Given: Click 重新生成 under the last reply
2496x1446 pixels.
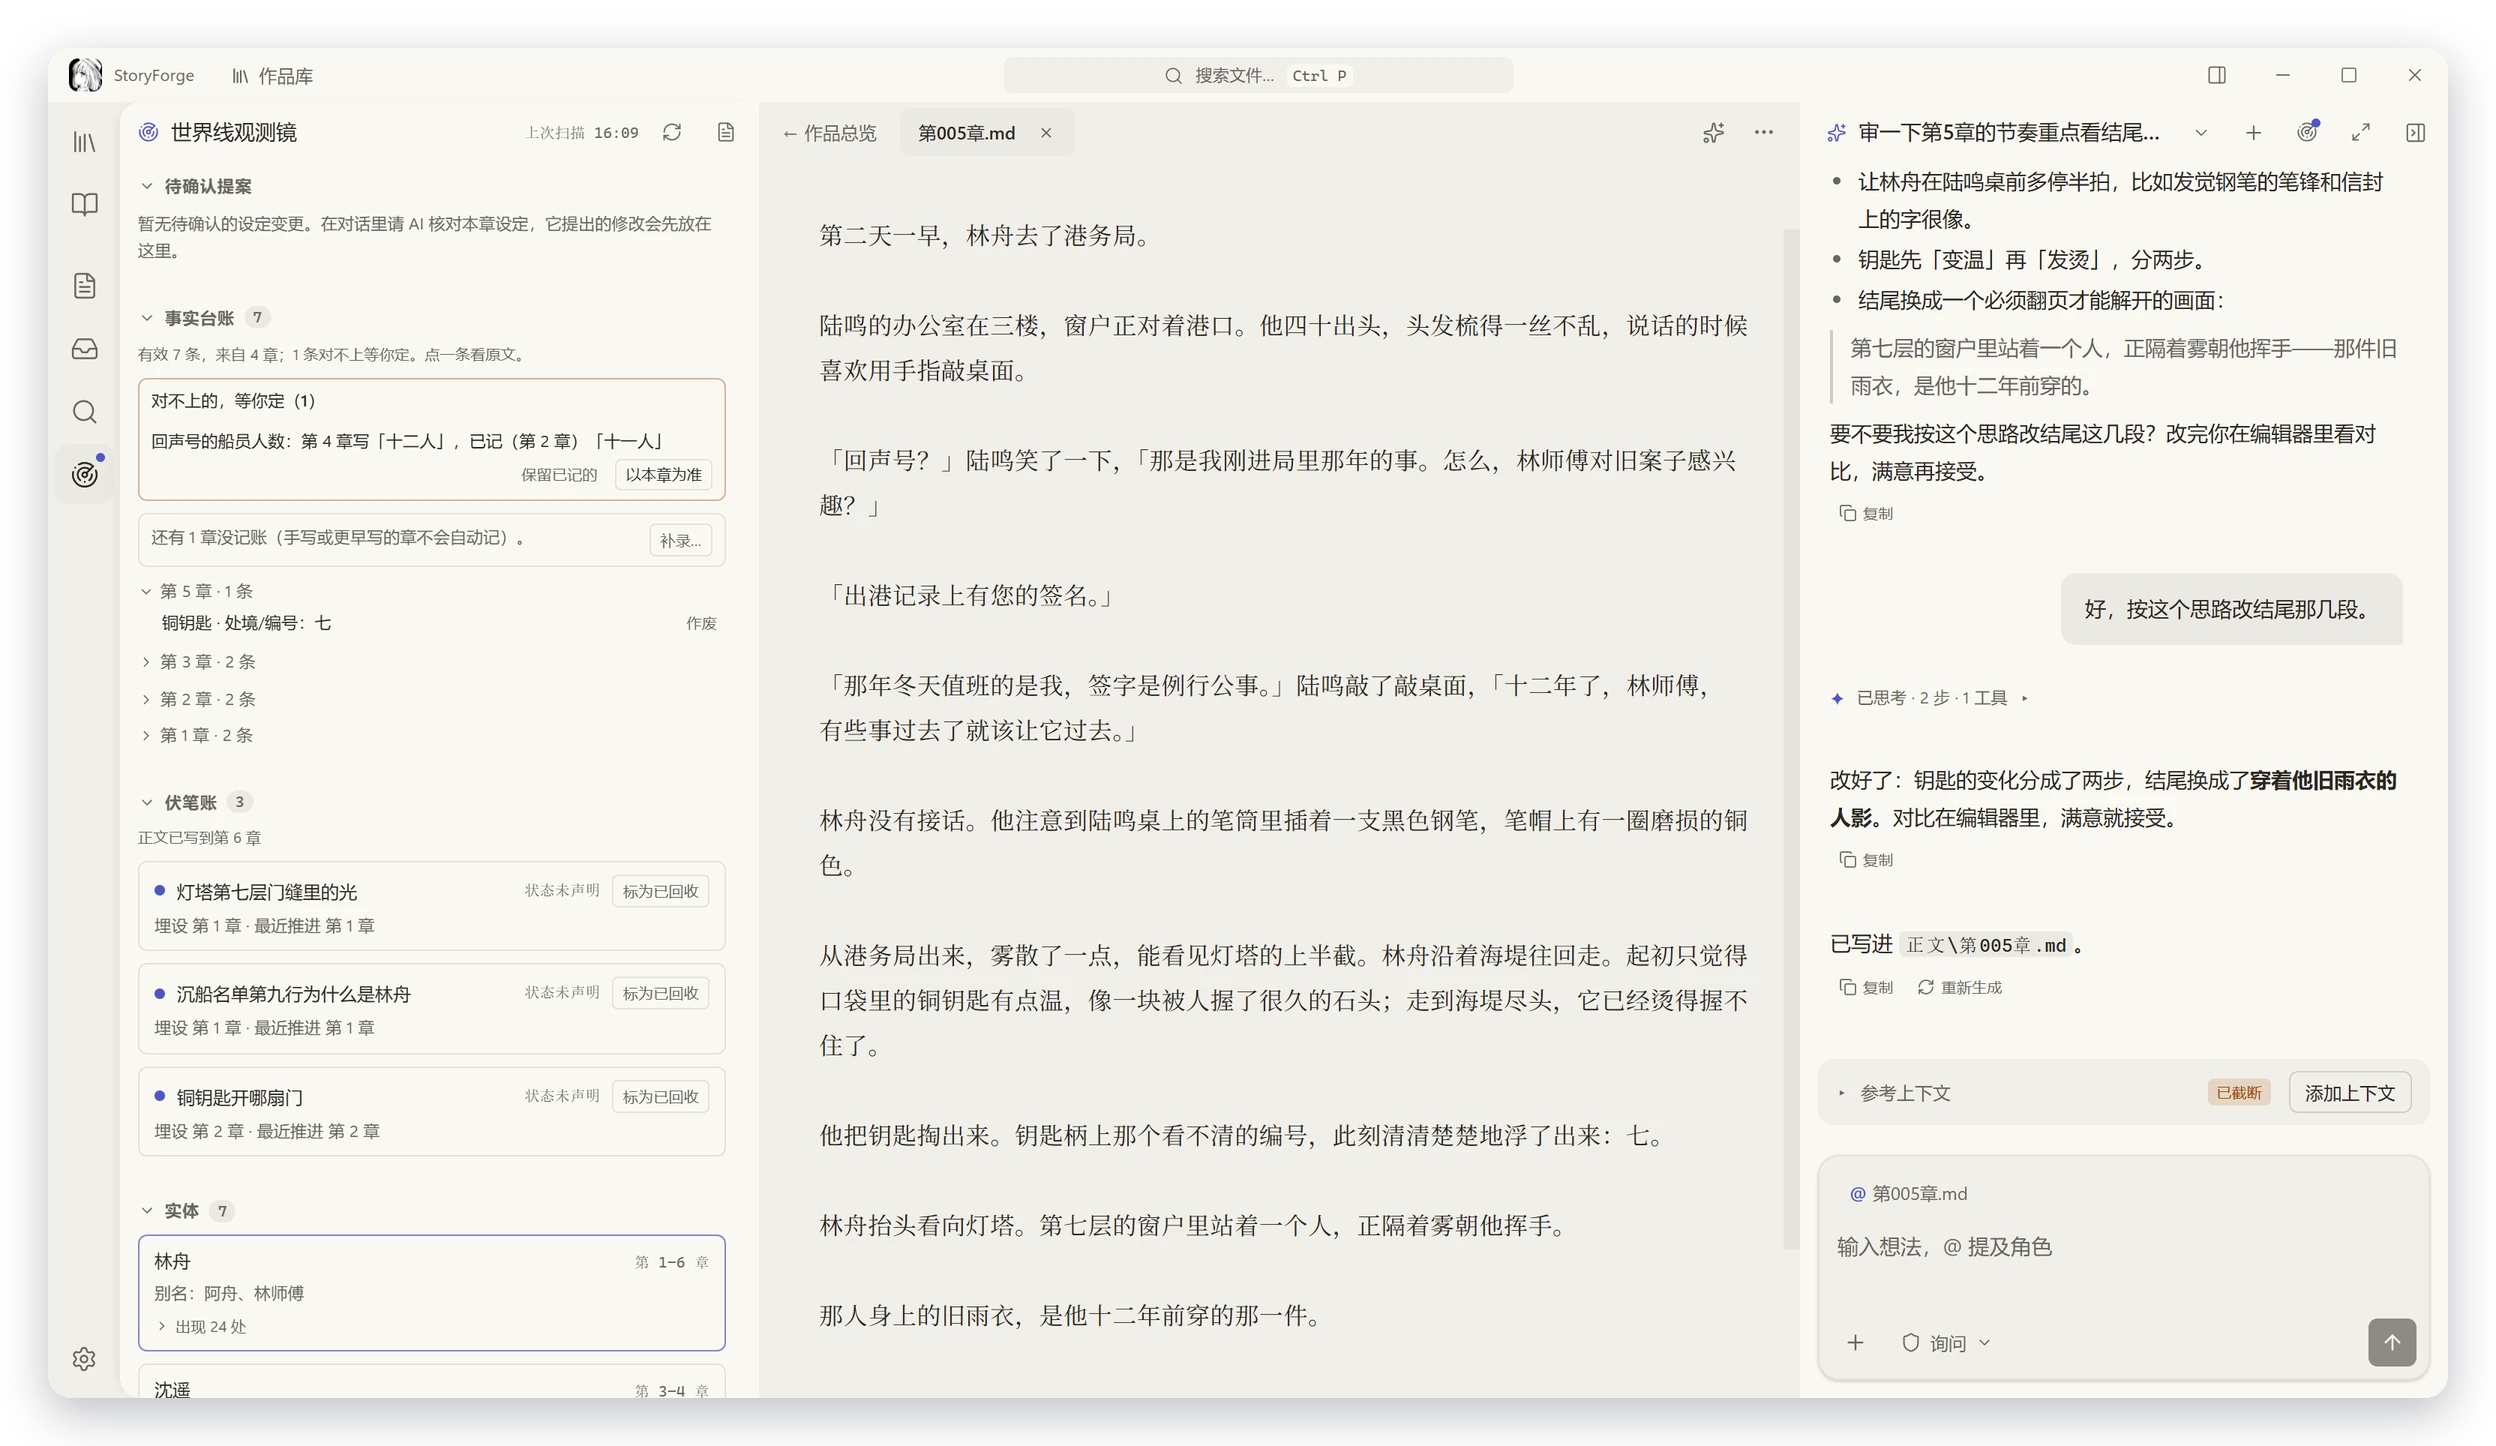Looking at the screenshot, I should [1959, 987].
